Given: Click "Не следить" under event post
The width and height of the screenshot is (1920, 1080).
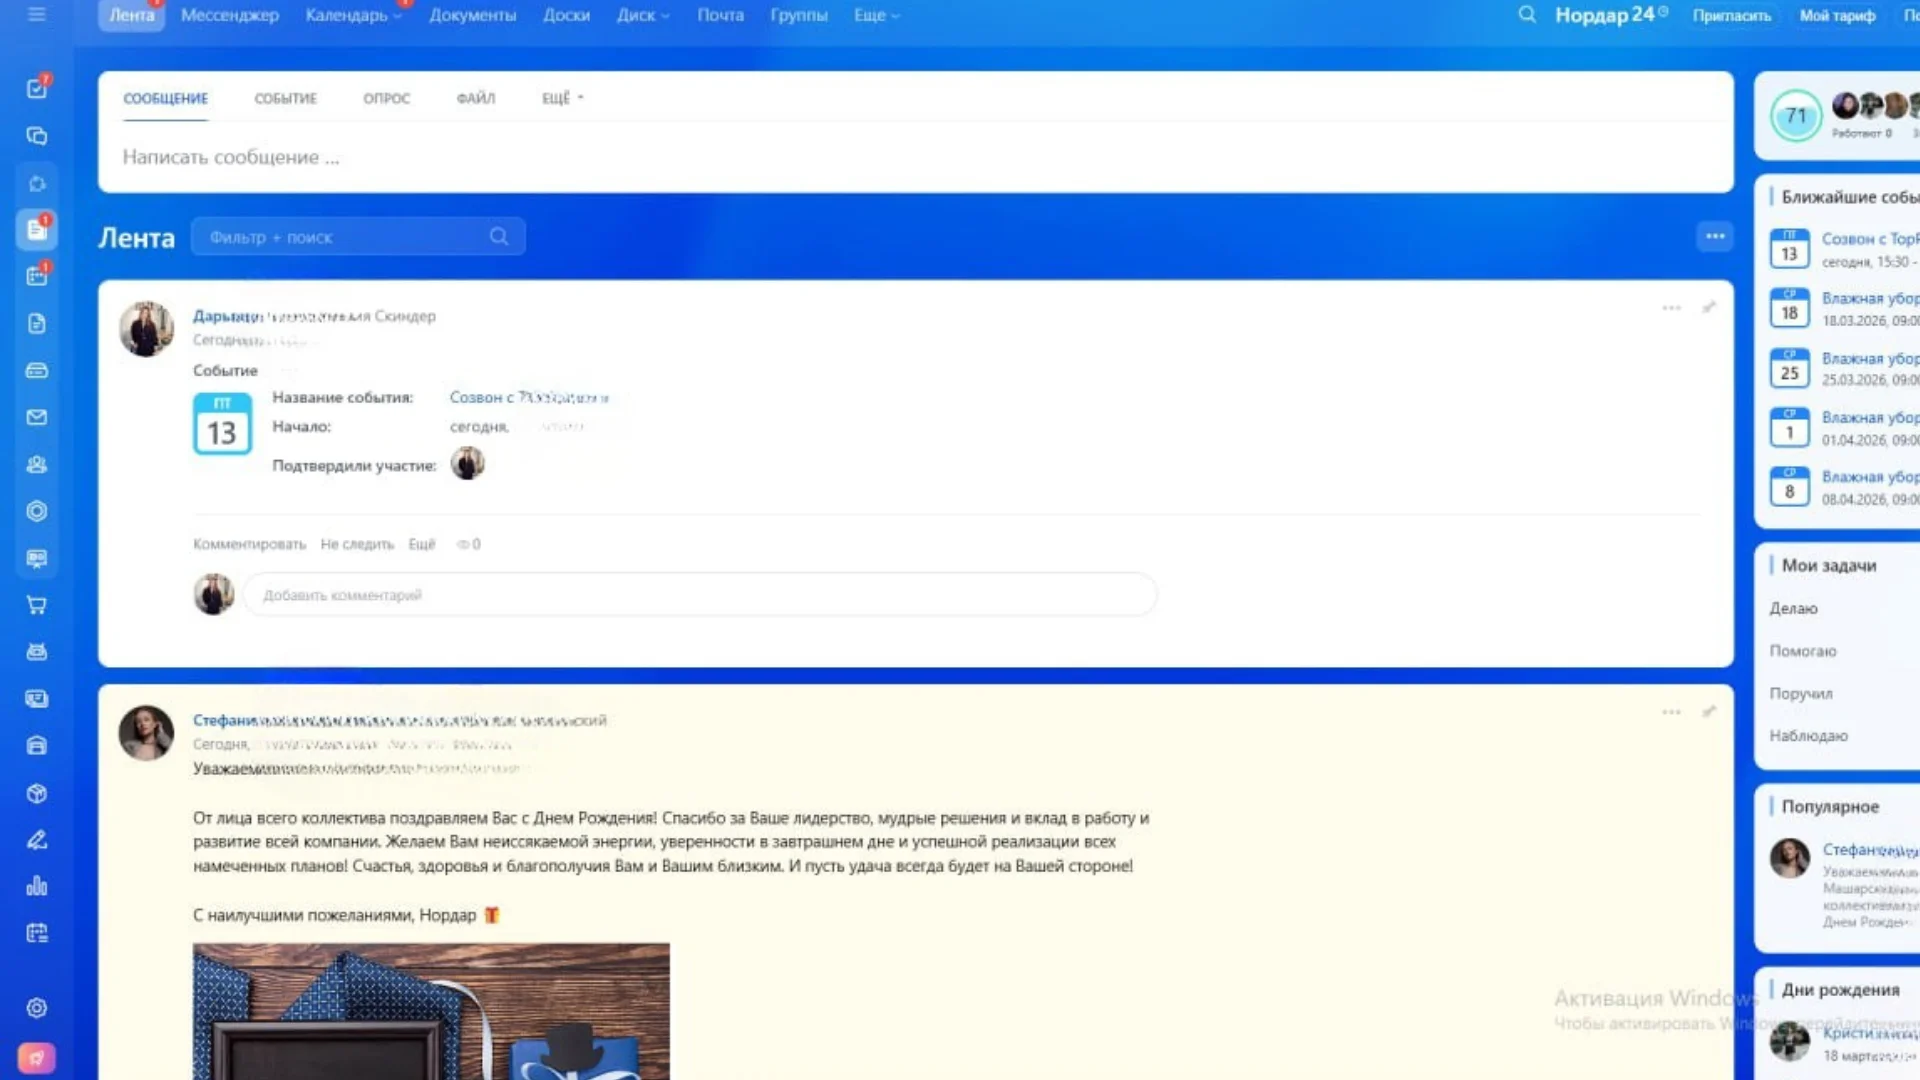Looking at the screenshot, I should (357, 544).
